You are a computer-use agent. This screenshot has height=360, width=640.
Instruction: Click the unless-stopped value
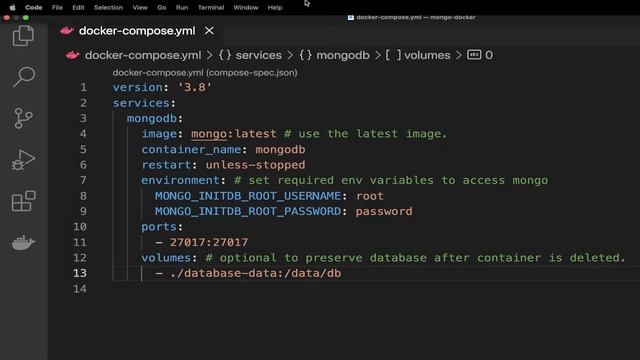coord(256,165)
